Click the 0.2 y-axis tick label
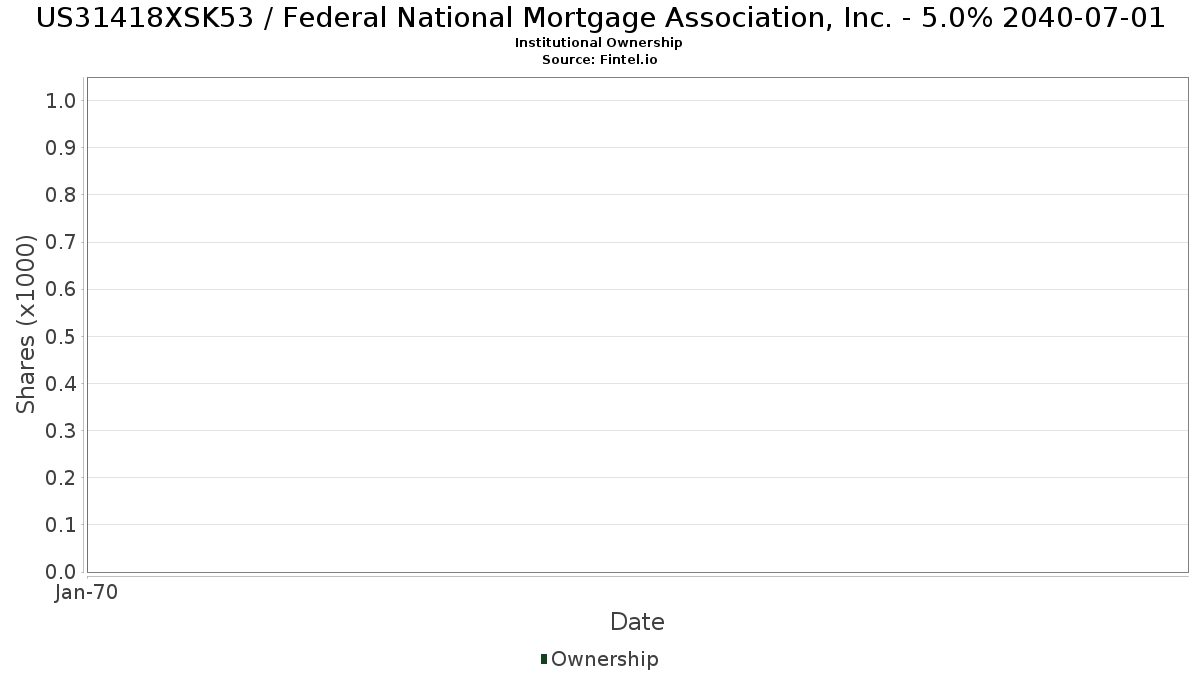 pyautogui.click(x=61, y=477)
